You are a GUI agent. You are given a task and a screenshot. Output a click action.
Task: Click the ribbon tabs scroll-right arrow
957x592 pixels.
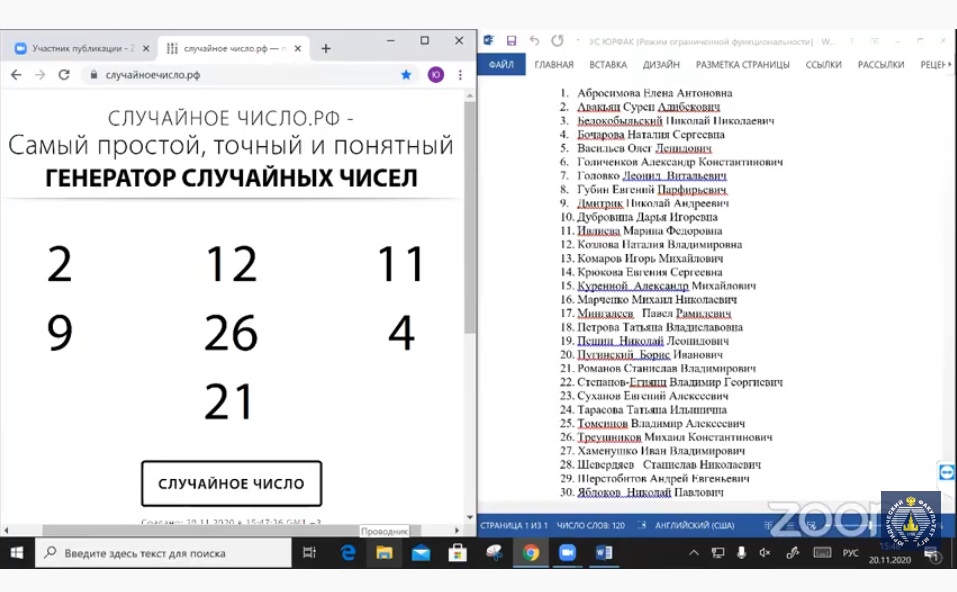[x=950, y=65]
